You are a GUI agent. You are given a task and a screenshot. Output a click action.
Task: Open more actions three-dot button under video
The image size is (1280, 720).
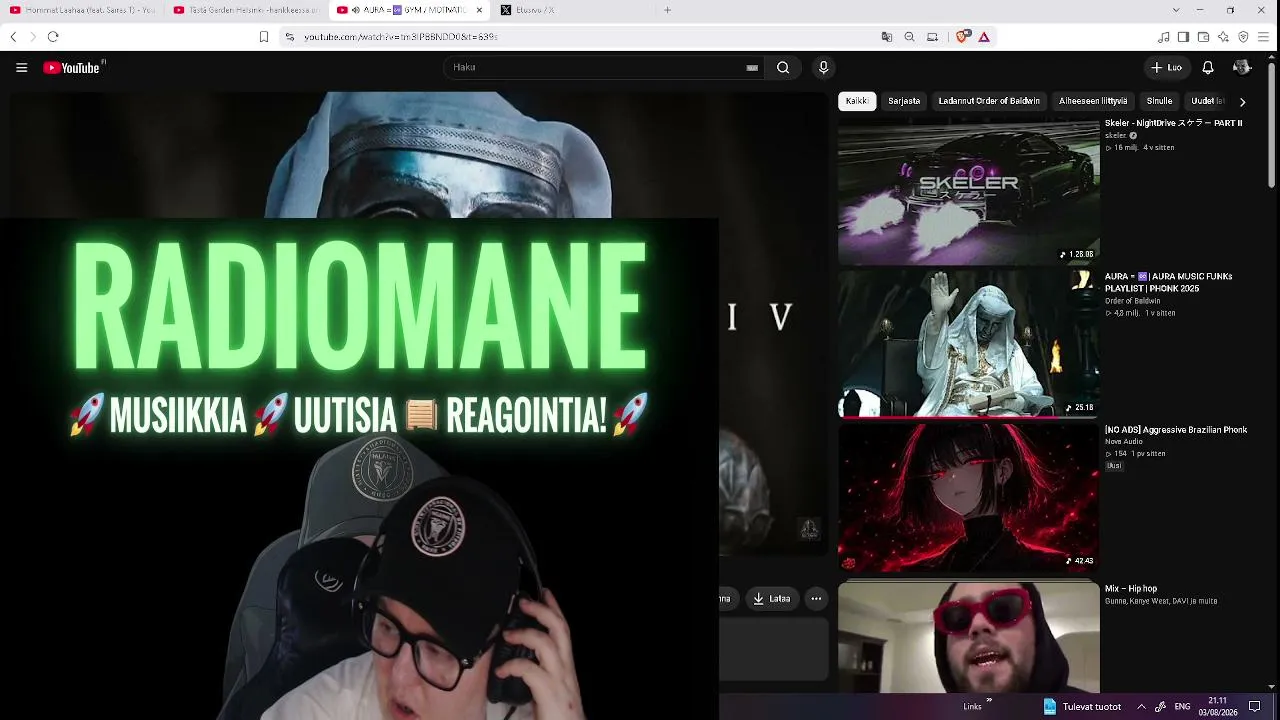(x=816, y=599)
